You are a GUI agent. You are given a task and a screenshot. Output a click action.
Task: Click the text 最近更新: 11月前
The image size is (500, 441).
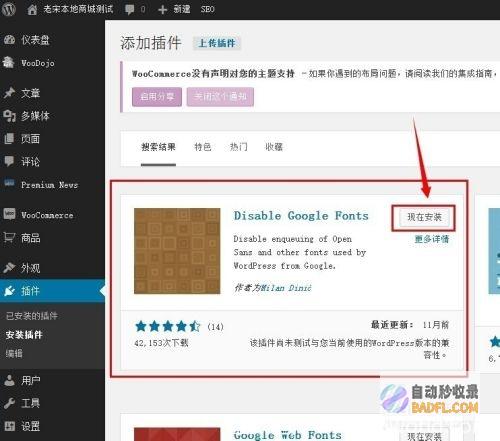410,325
